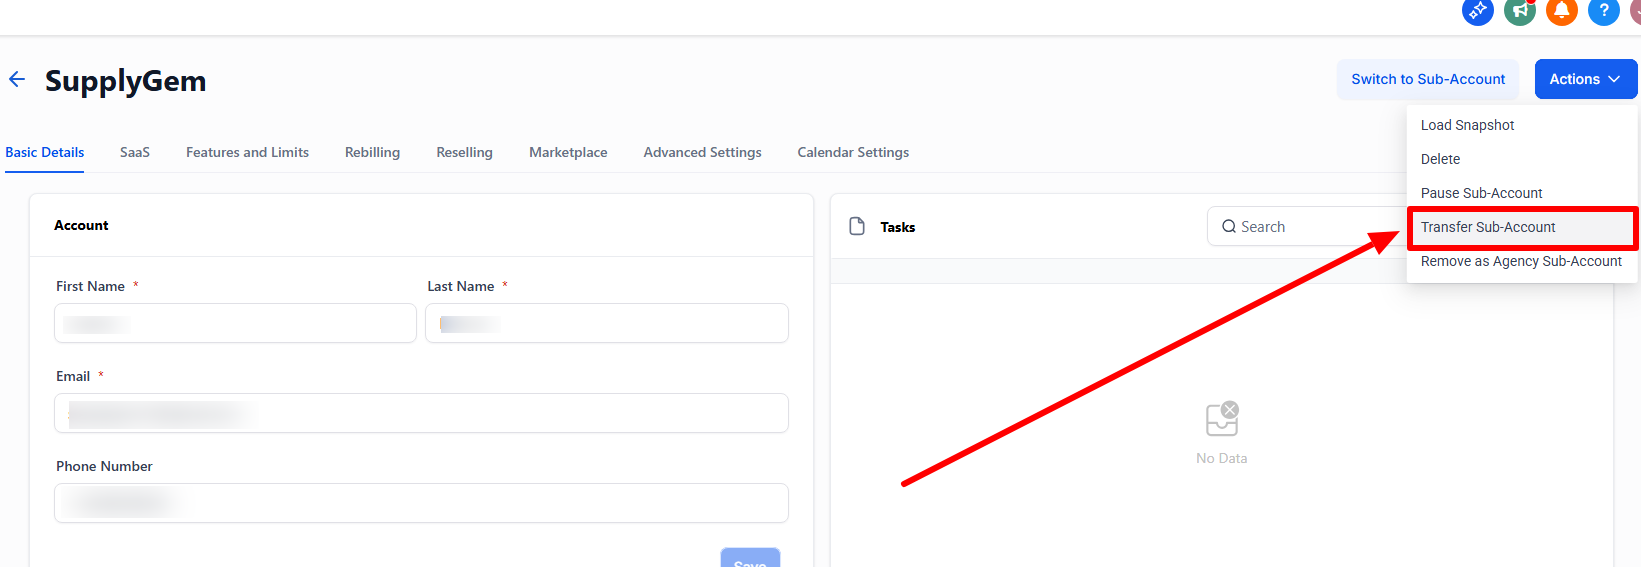1641x567 pixels.
Task: Collapse the Actions dropdown menu
Action: click(x=1585, y=79)
